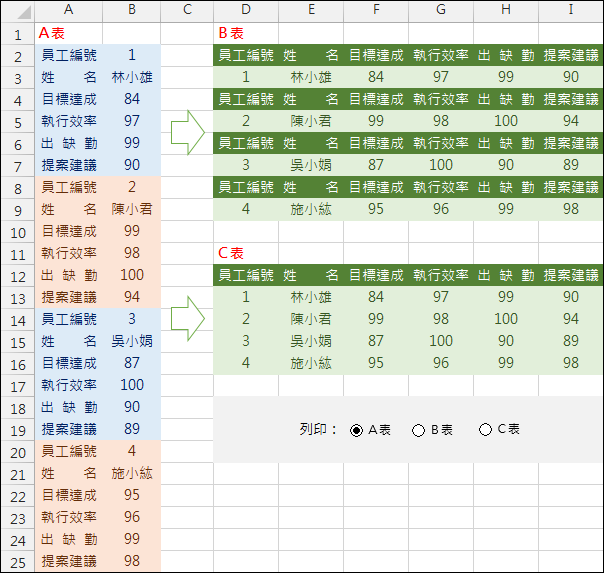The height and width of the screenshot is (573, 604).
Task: Click 執行效率 label in row 11
Action: click(x=69, y=253)
